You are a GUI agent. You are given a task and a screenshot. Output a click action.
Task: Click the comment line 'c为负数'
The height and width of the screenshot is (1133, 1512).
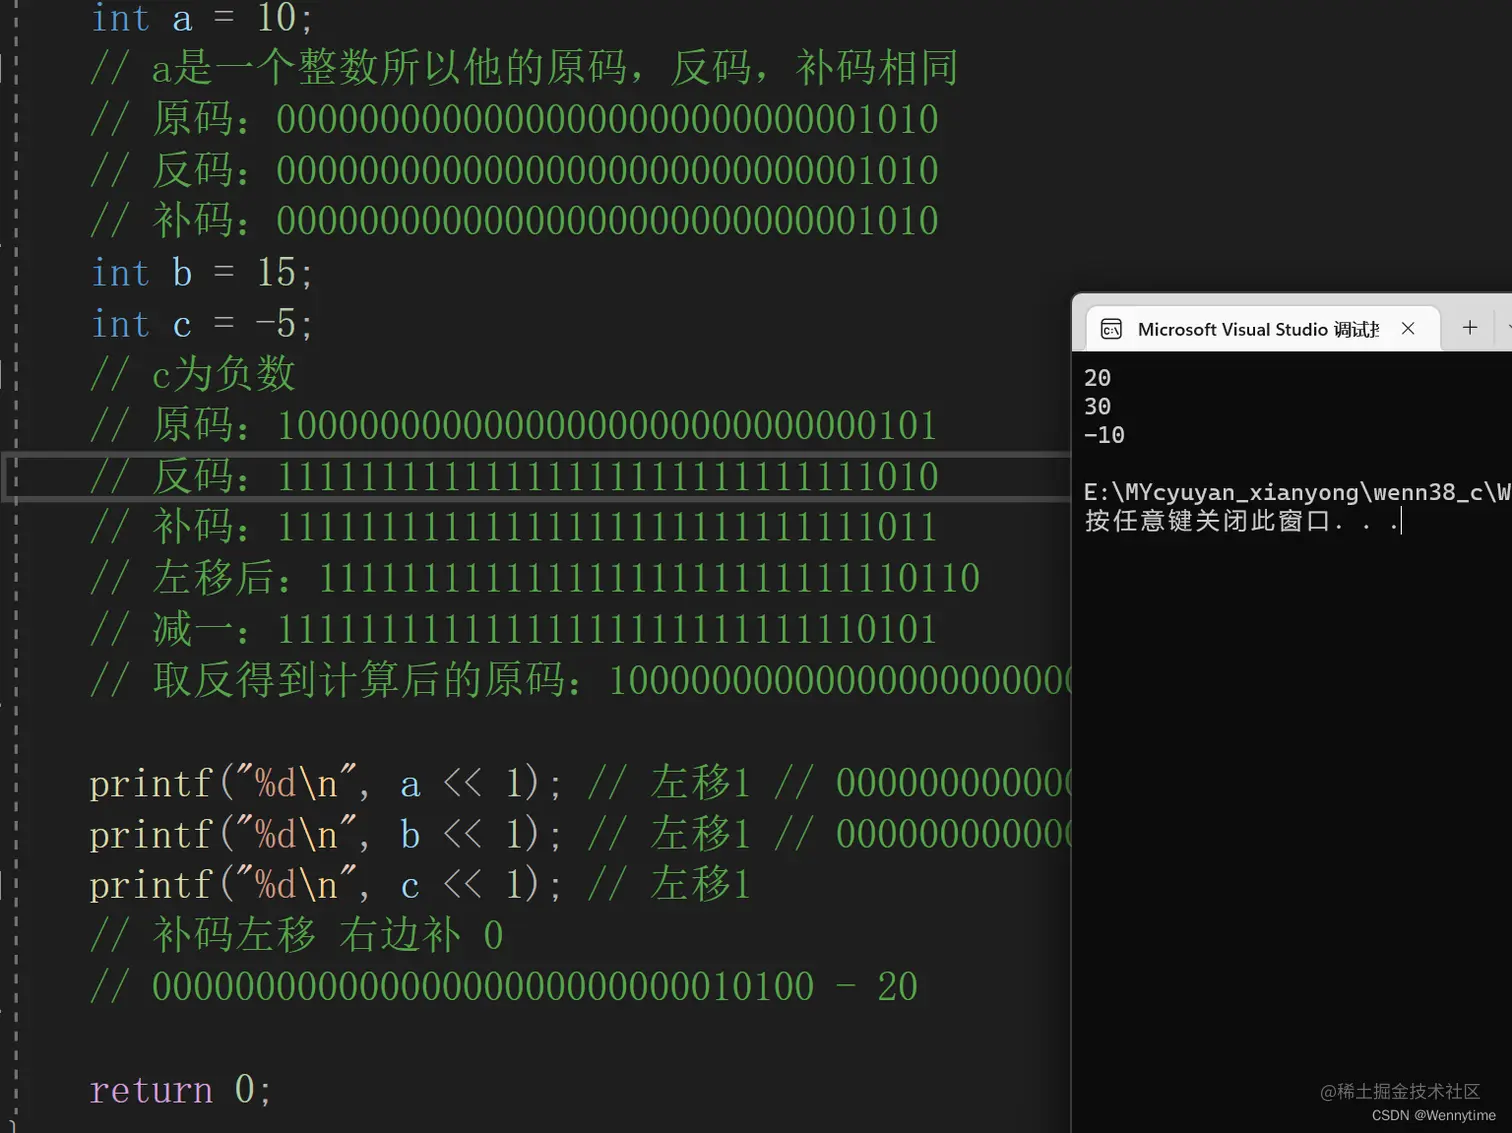(x=193, y=374)
